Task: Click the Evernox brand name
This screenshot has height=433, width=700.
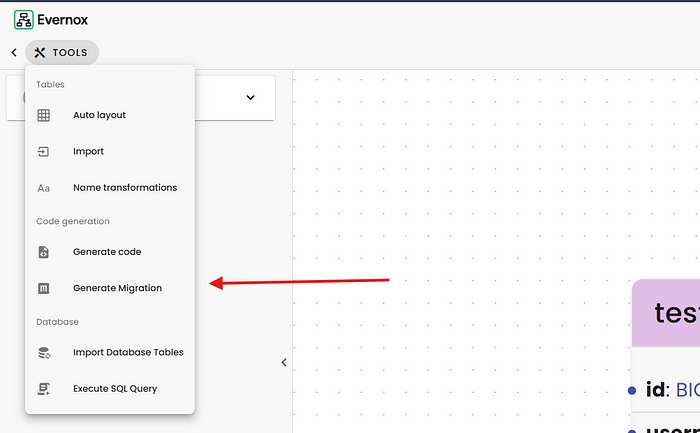Action: point(62,20)
